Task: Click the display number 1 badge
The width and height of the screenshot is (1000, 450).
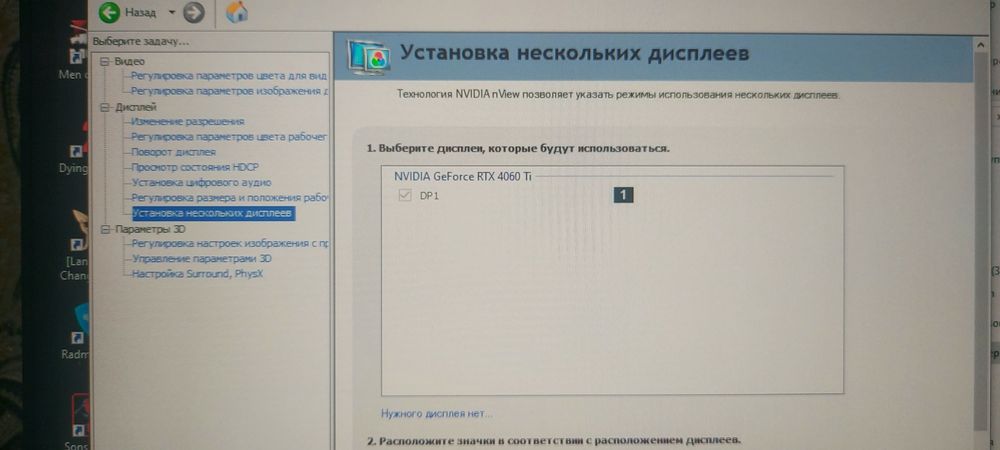Action: [623, 195]
